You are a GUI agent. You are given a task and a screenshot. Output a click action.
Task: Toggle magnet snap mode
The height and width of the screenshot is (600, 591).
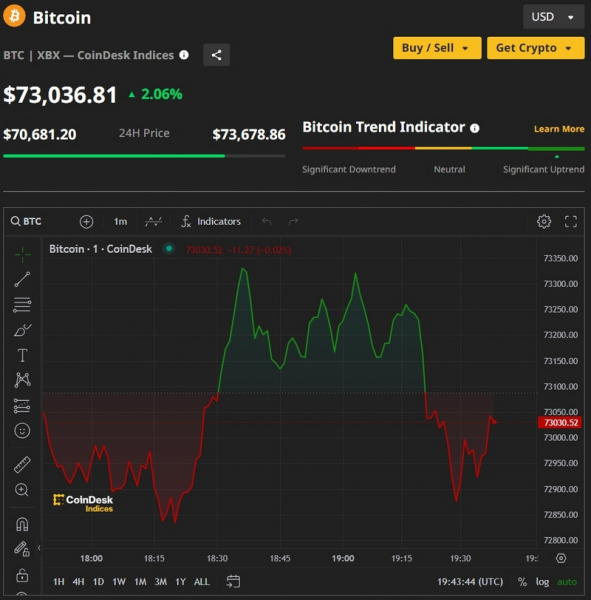point(22,524)
